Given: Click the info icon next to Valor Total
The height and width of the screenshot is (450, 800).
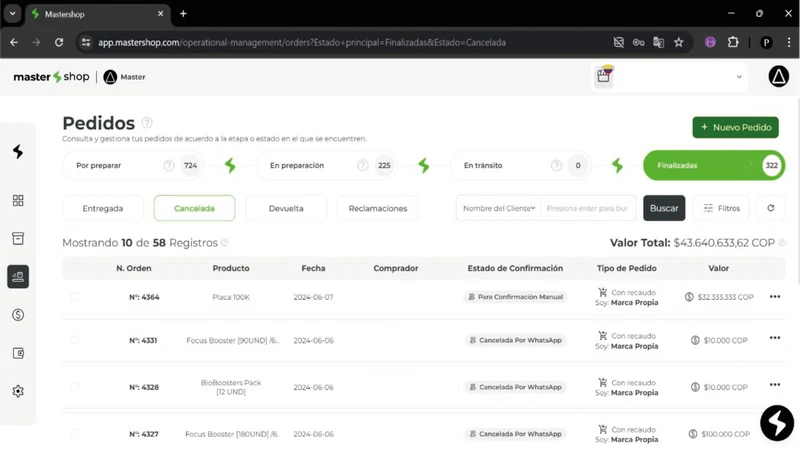Looking at the screenshot, I should 782,243.
